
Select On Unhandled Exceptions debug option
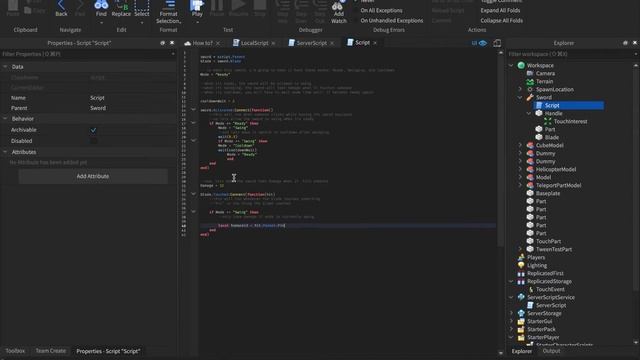coord(392,20)
